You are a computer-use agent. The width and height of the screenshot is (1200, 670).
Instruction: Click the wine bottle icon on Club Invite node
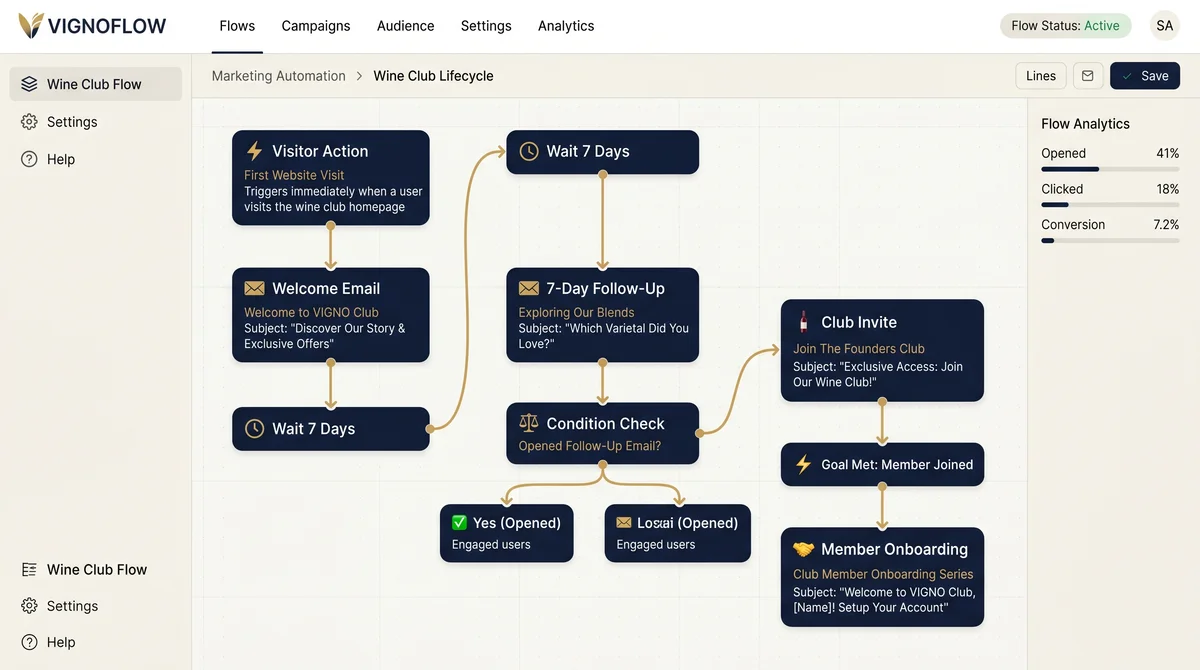[x=803, y=322]
